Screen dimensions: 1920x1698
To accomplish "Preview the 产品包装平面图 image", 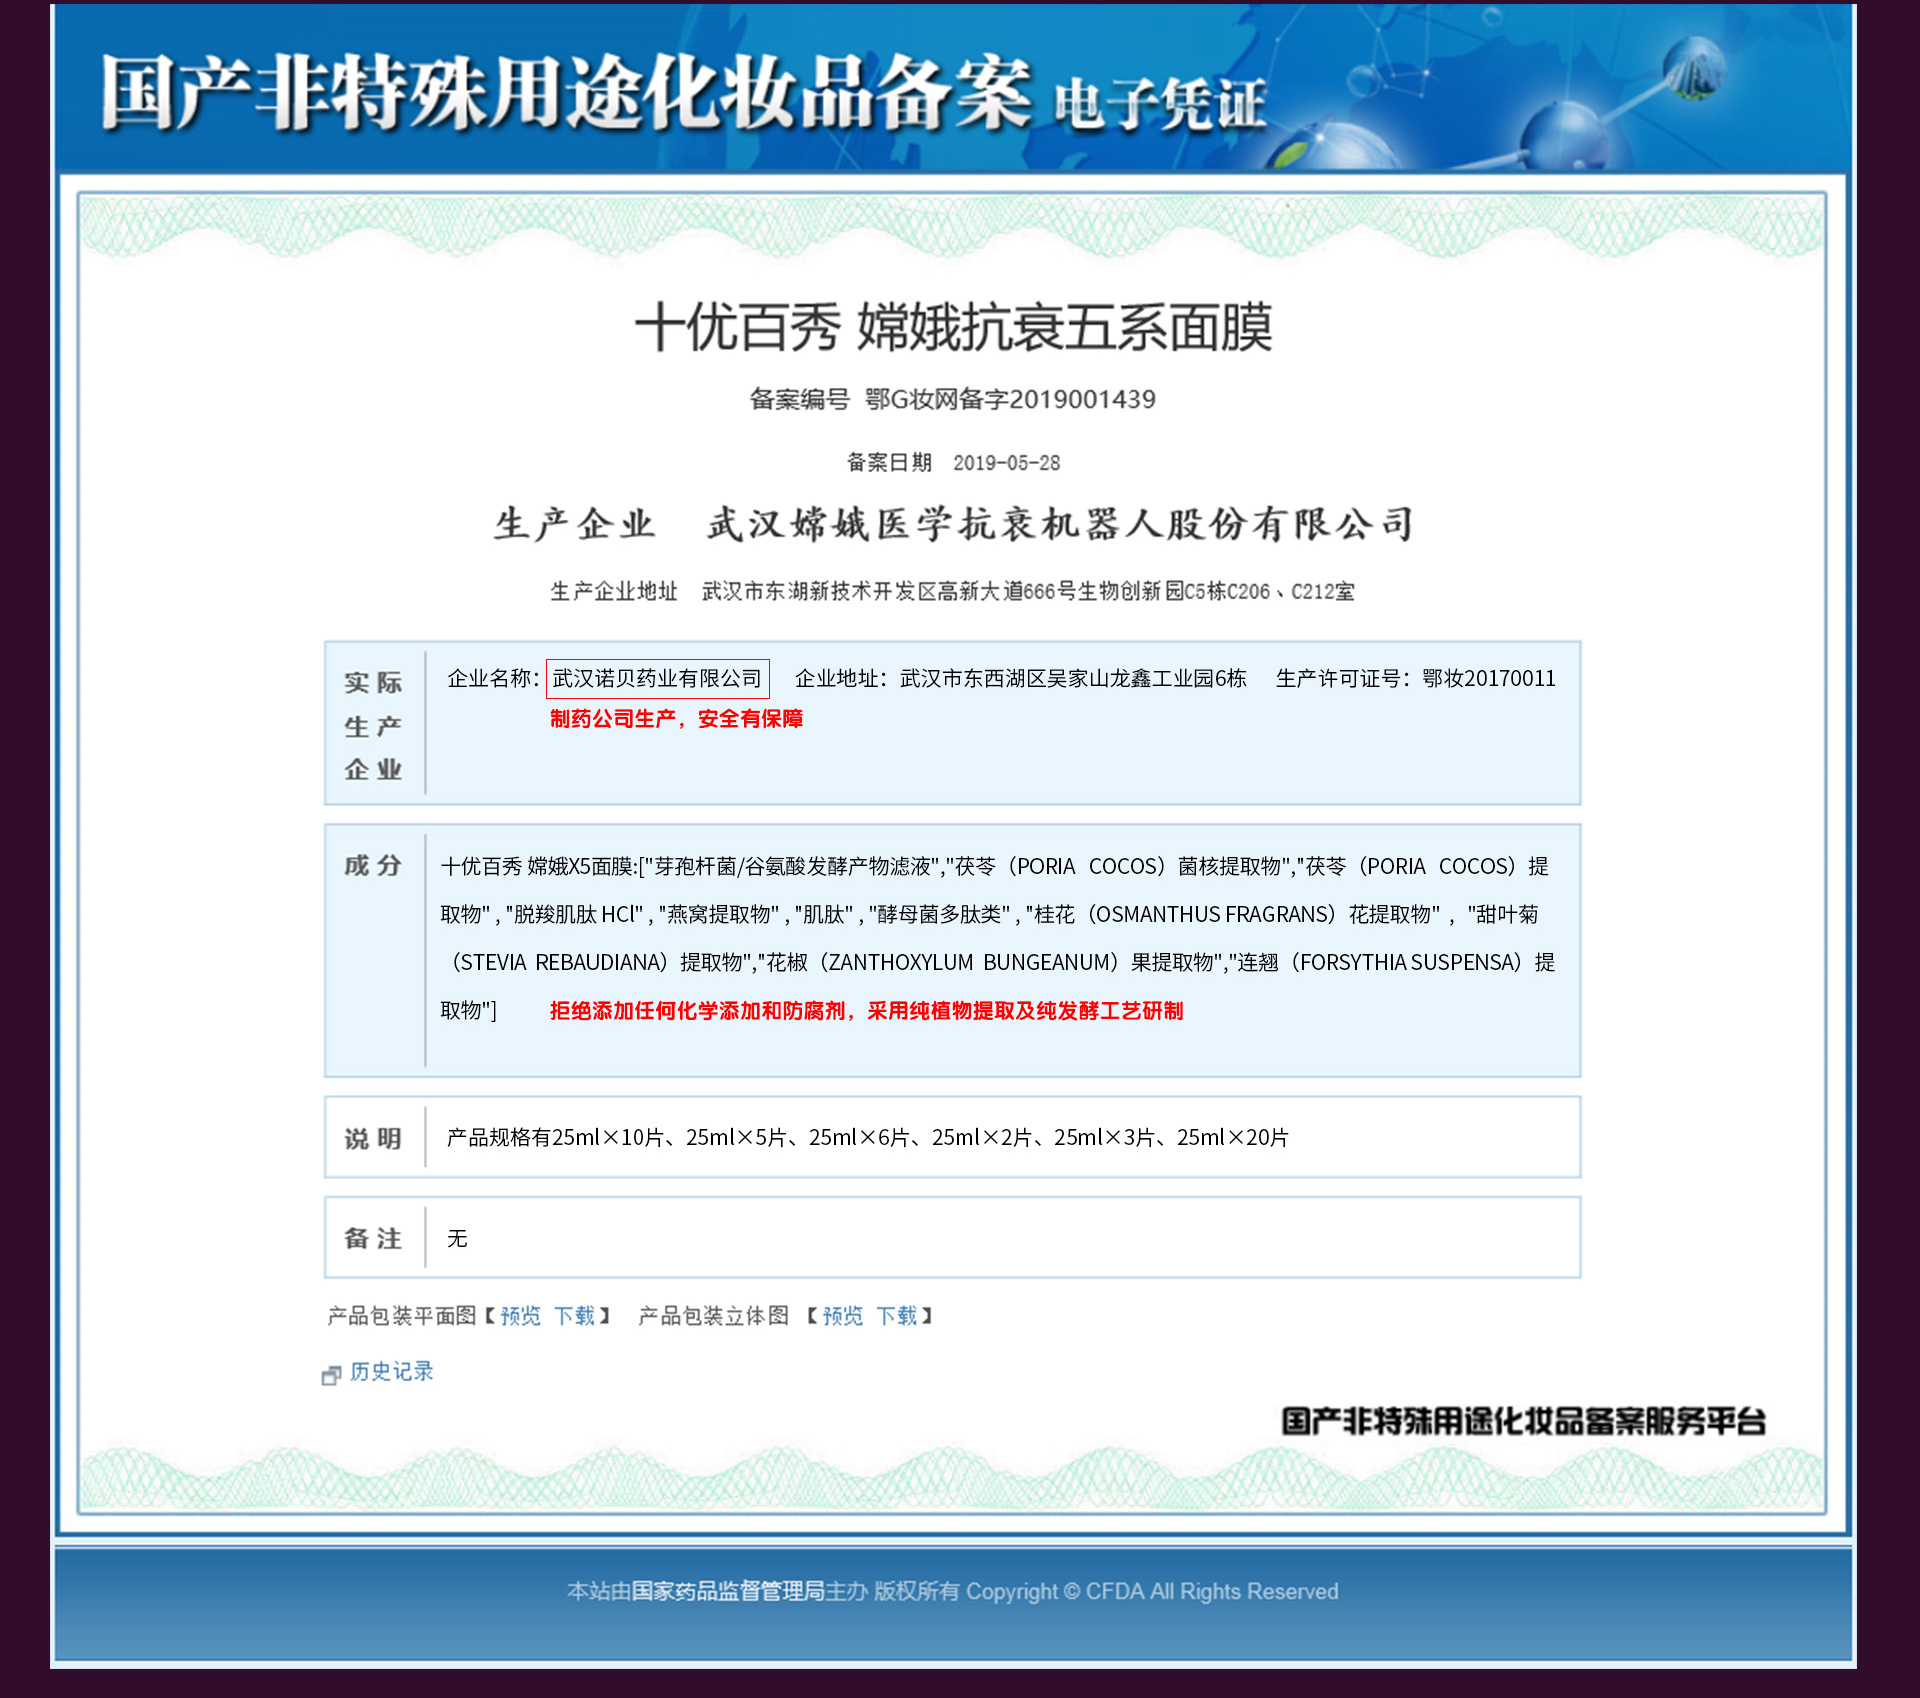I will pos(521,1316).
